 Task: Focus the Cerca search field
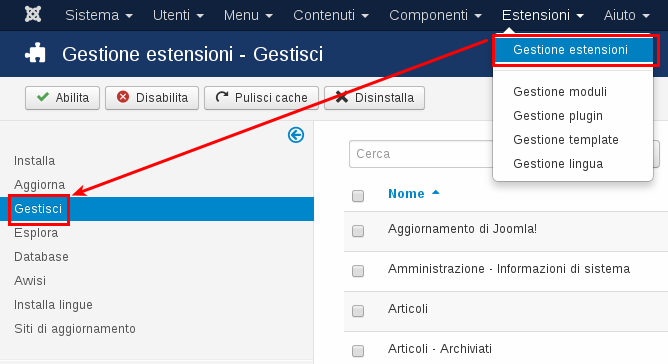pyautogui.click(x=422, y=154)
